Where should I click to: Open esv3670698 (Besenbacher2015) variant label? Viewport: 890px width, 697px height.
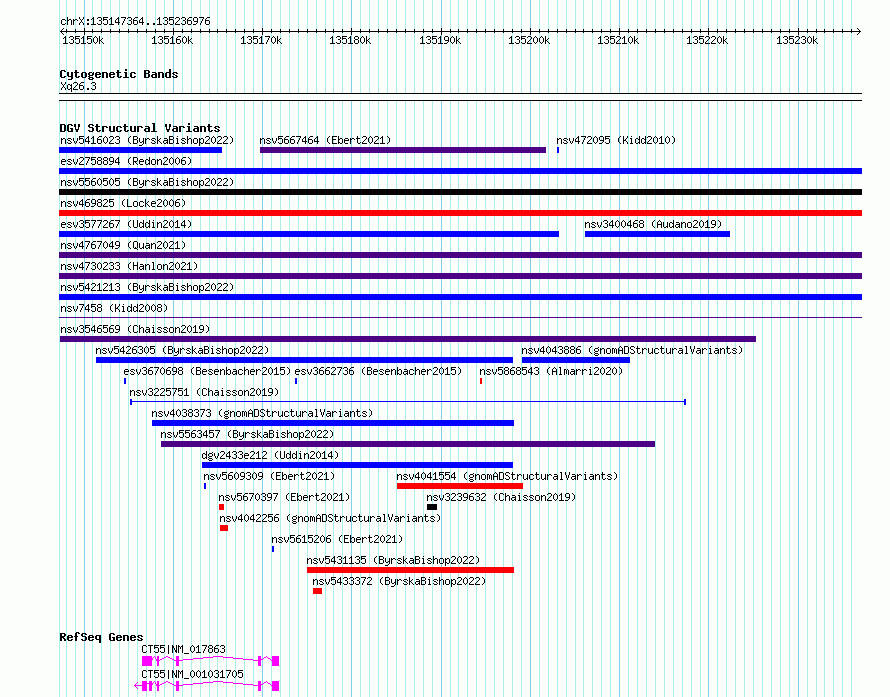207,371
